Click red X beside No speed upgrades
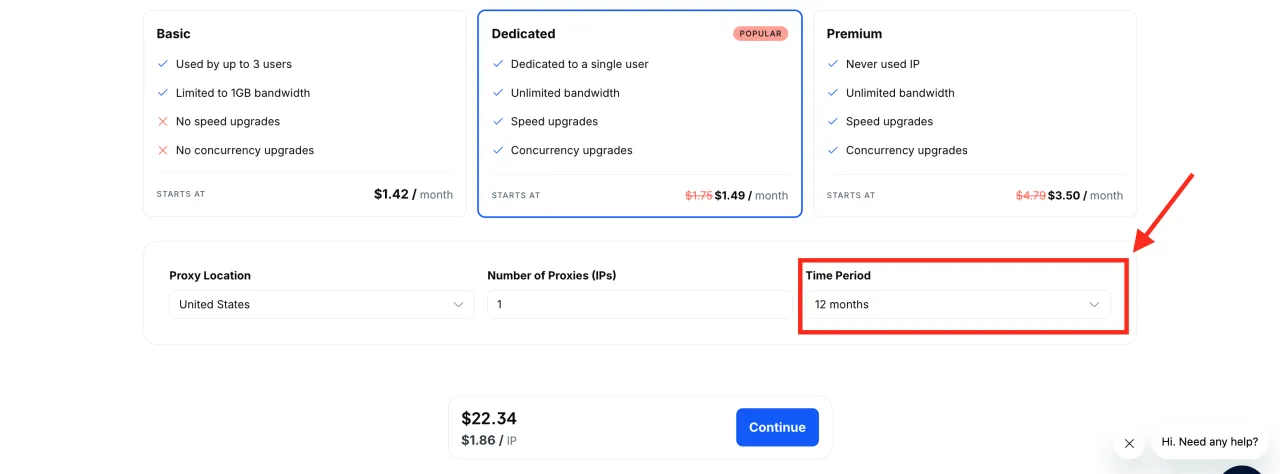The image size is (1280, 474). [163, 122]
